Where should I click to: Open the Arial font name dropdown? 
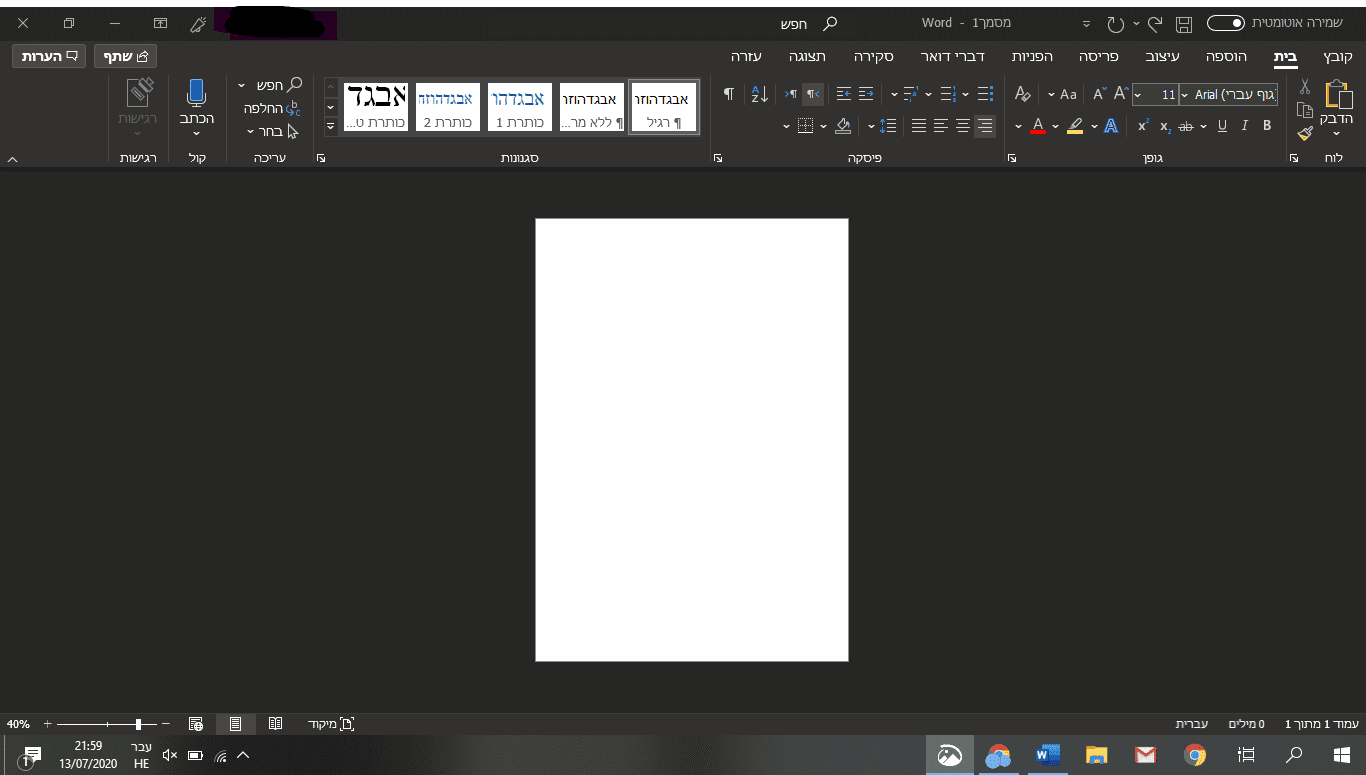click(x=1185, y=95)
